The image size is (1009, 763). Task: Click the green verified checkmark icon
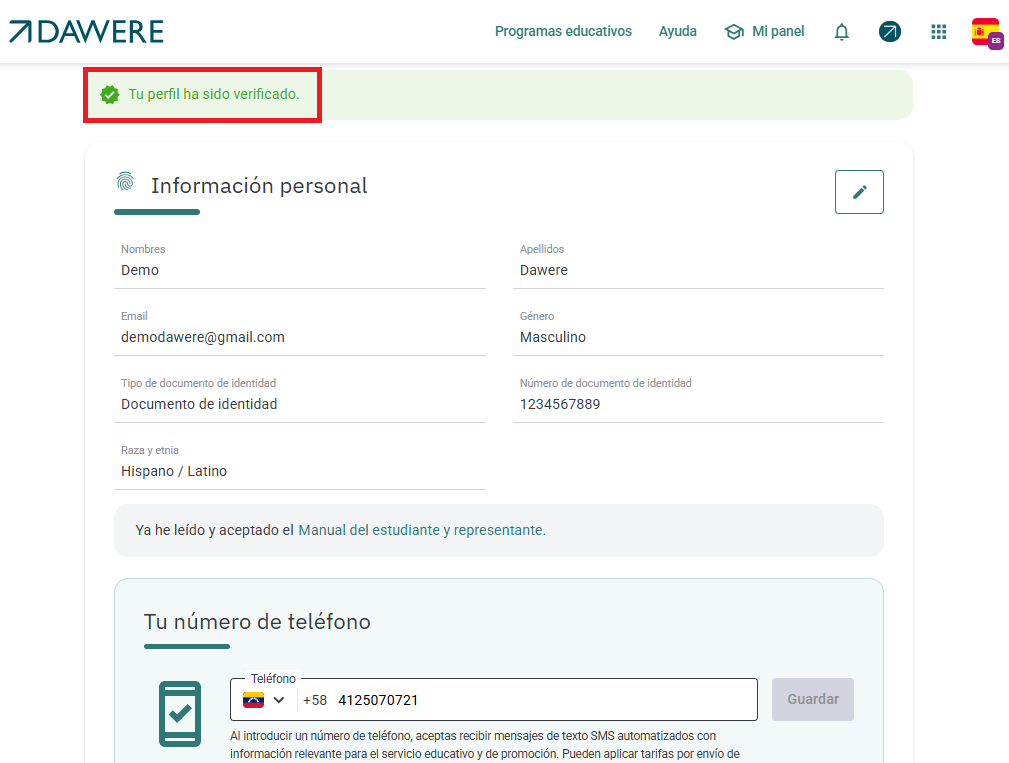(x=110, y=95)
